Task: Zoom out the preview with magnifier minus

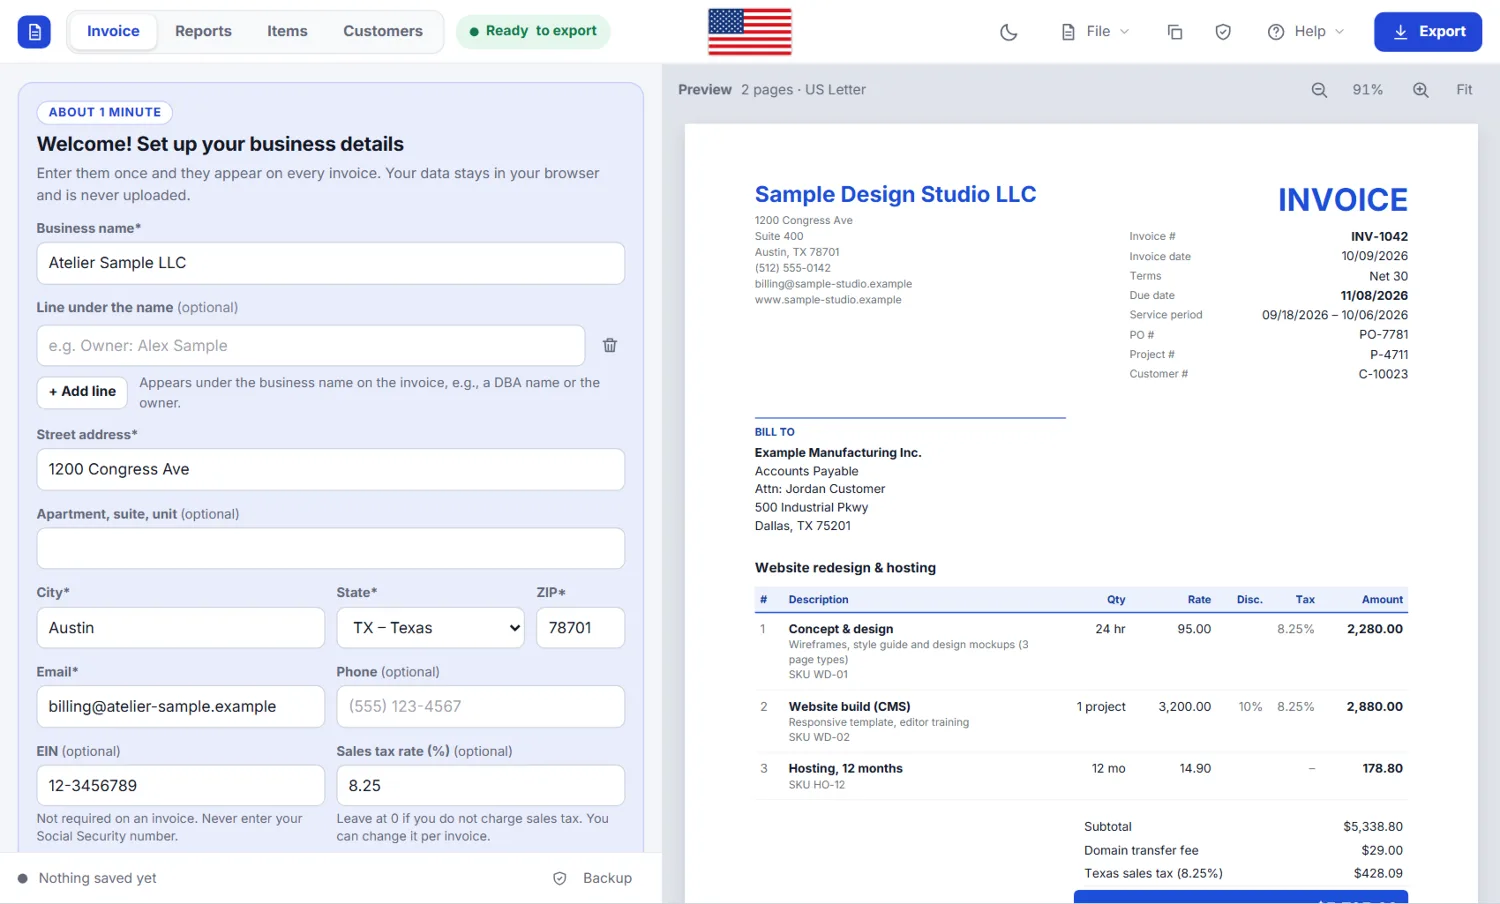Action: (x=1319, y=90)
